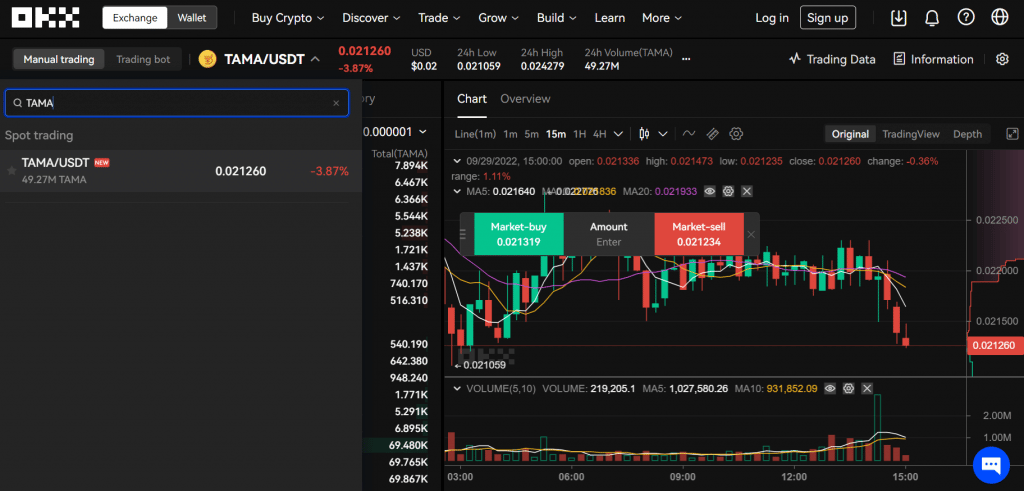Open the 0.000001 price precision dropdown

click(394, 132)
